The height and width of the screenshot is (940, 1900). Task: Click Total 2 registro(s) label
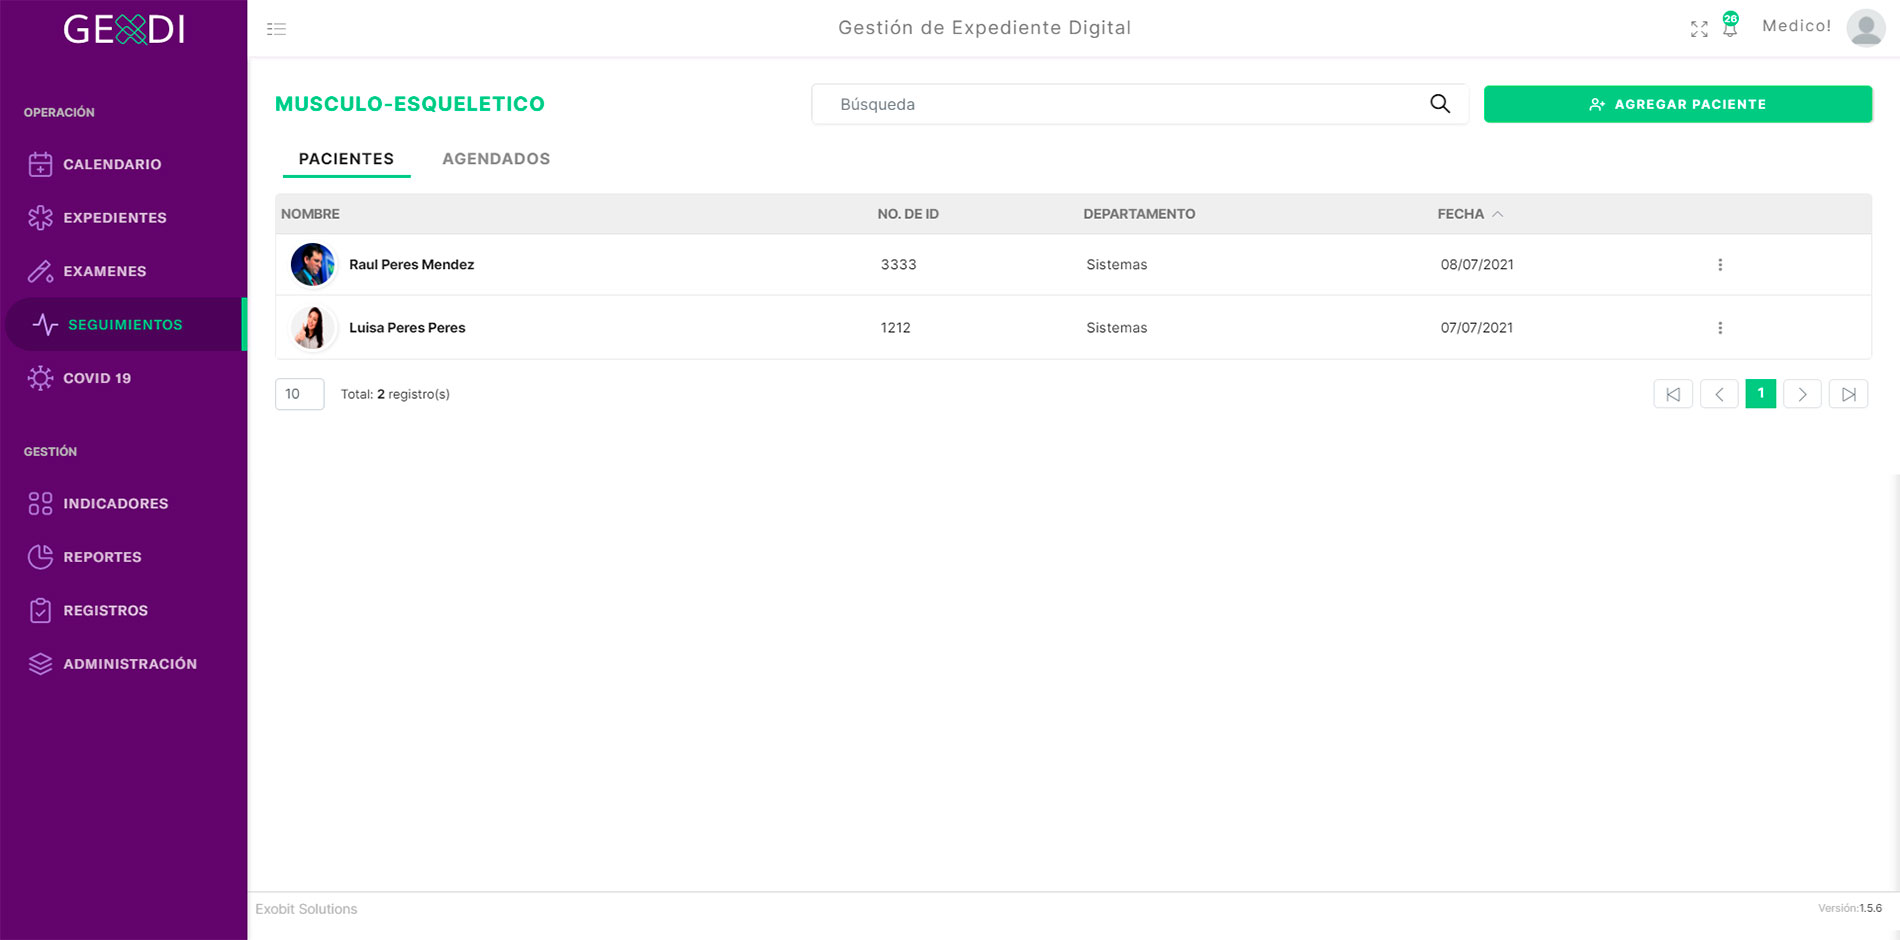[395, 394]
